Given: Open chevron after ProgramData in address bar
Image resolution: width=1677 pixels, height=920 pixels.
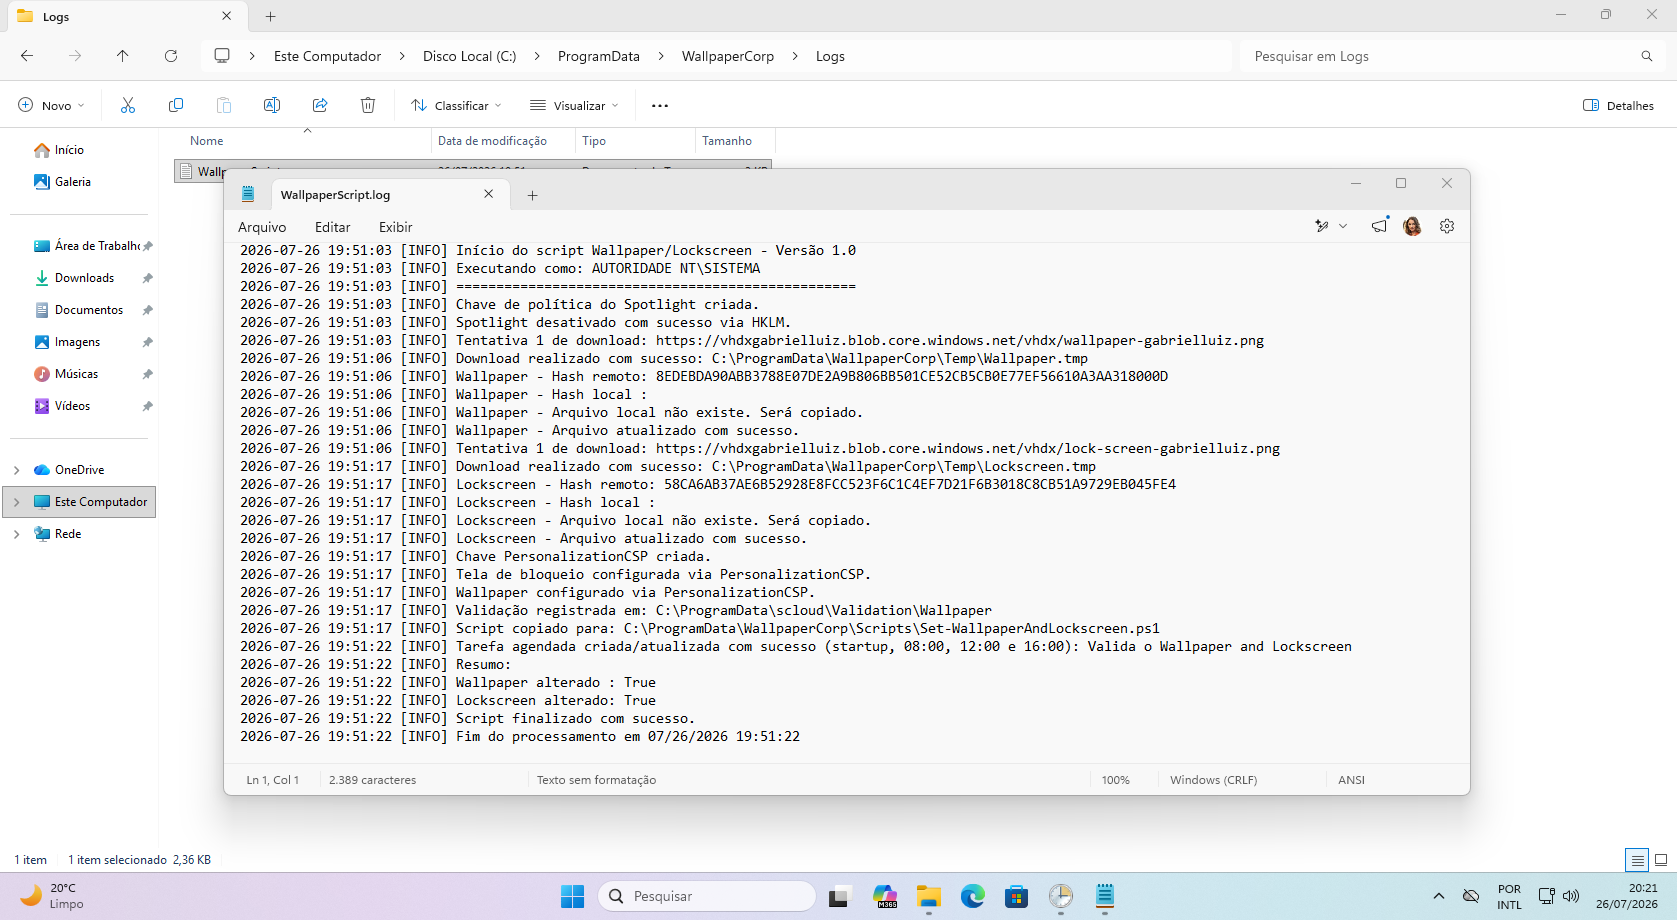Looking at the screenshot, I should 661,56.
